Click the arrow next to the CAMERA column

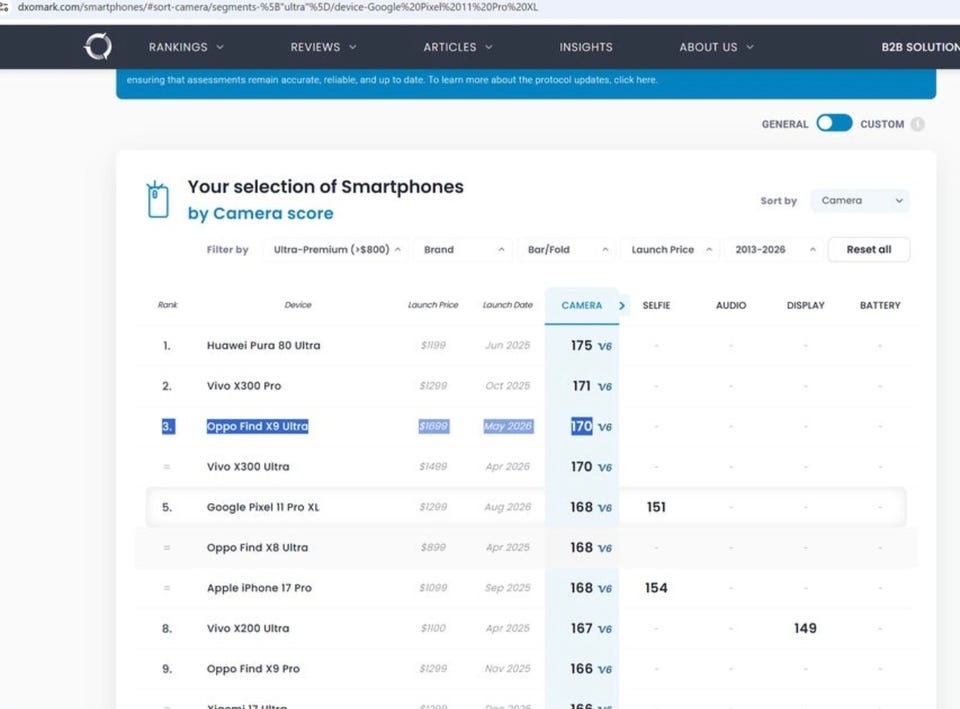click(622, 306)
